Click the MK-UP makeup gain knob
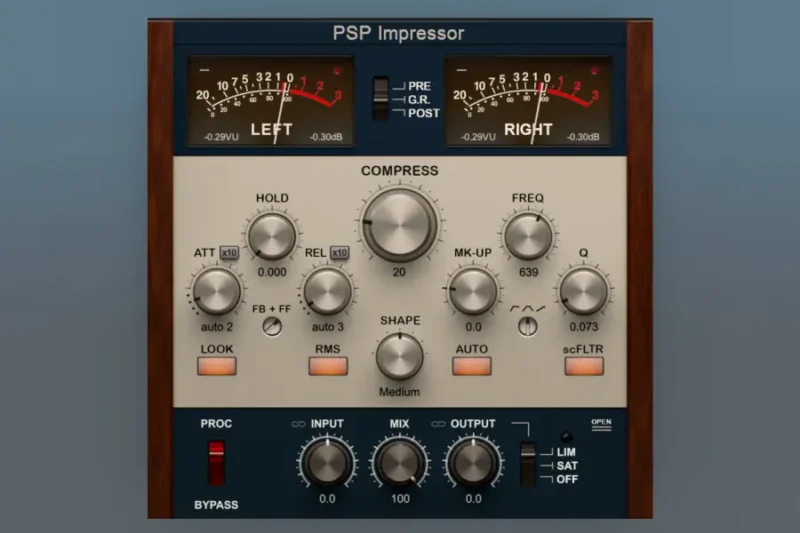 (x=472, y=291)
